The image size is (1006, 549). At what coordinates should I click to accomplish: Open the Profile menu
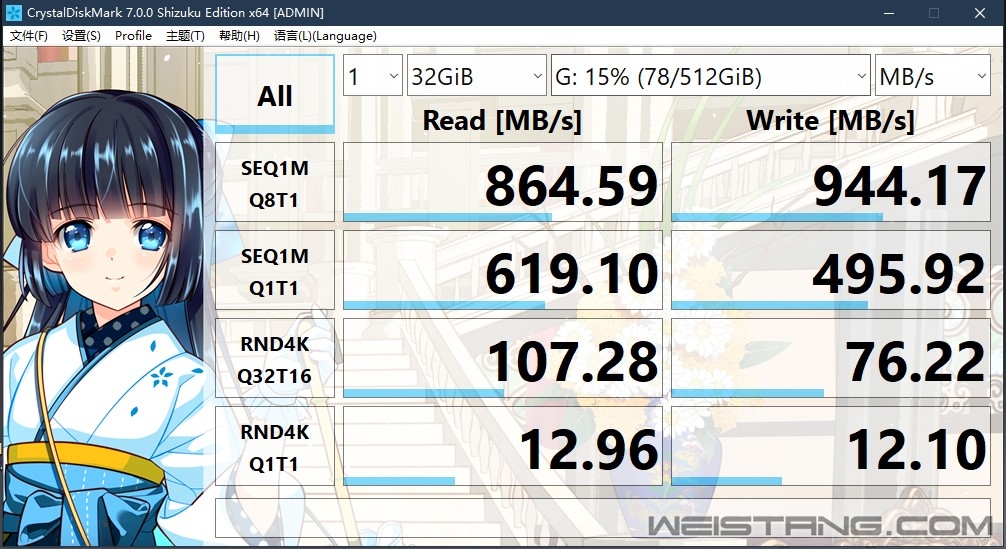tap(133, 36)
